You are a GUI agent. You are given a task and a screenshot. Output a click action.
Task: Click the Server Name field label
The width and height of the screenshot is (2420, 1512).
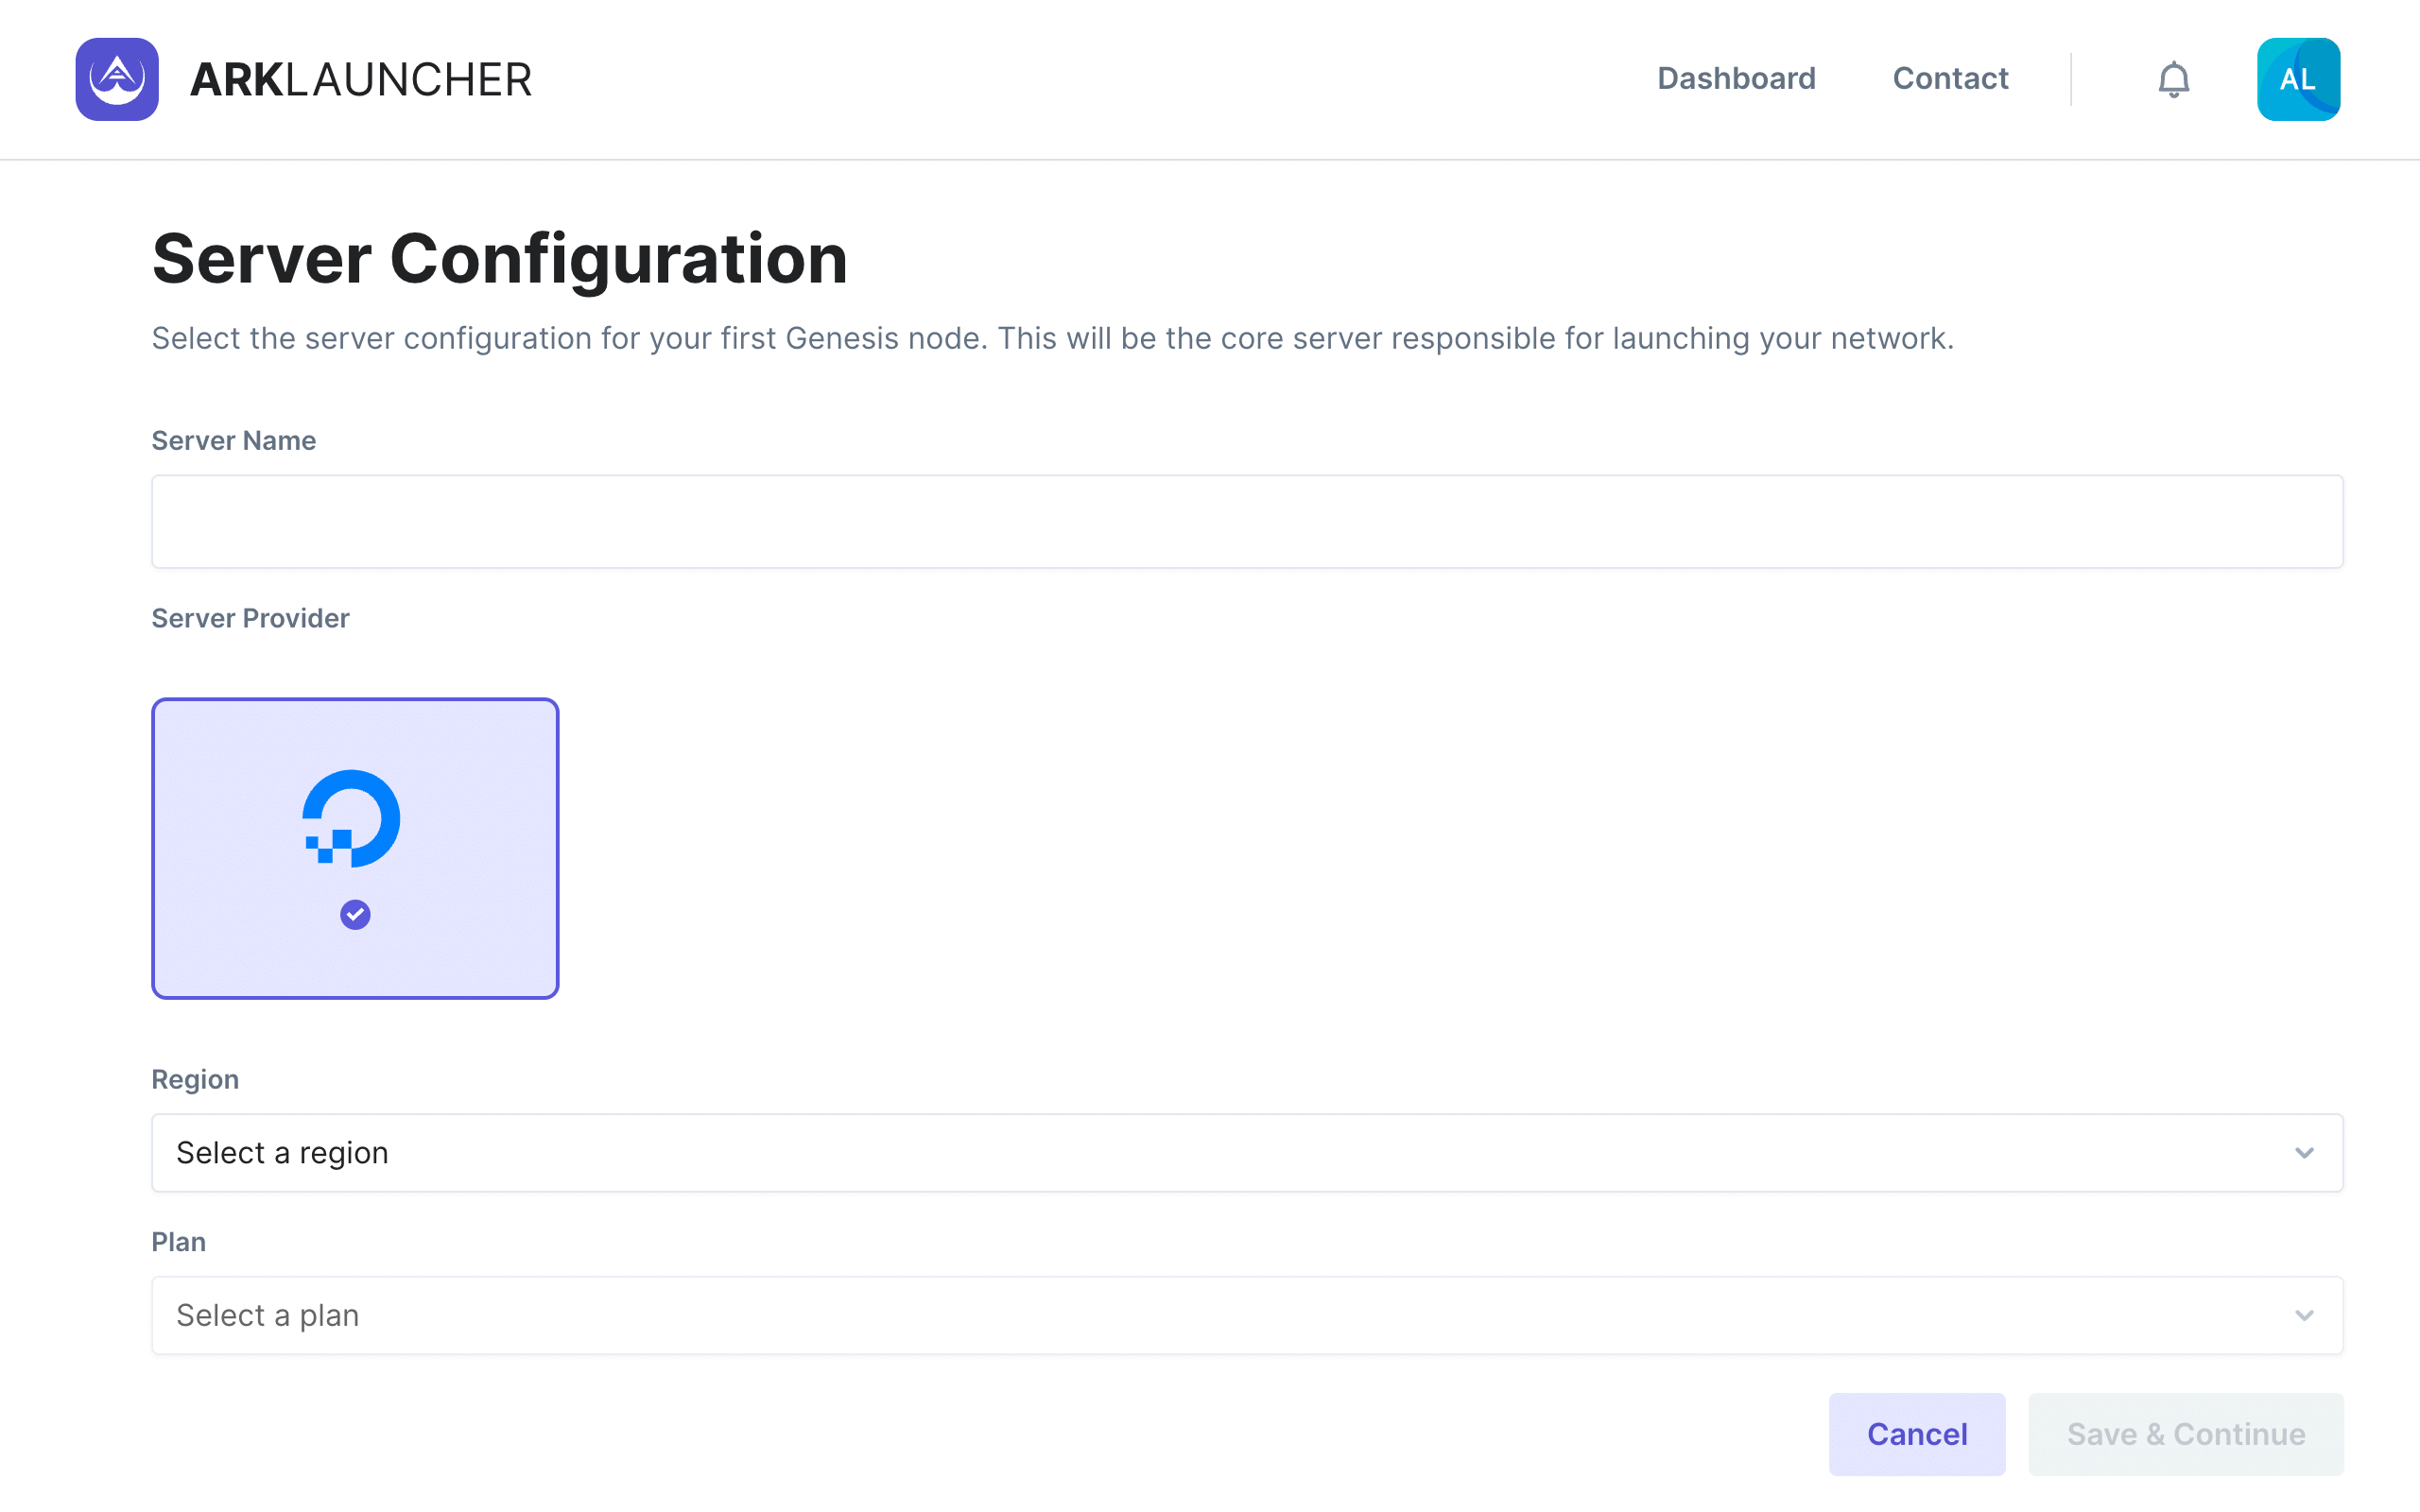click(x=233, y=441)
